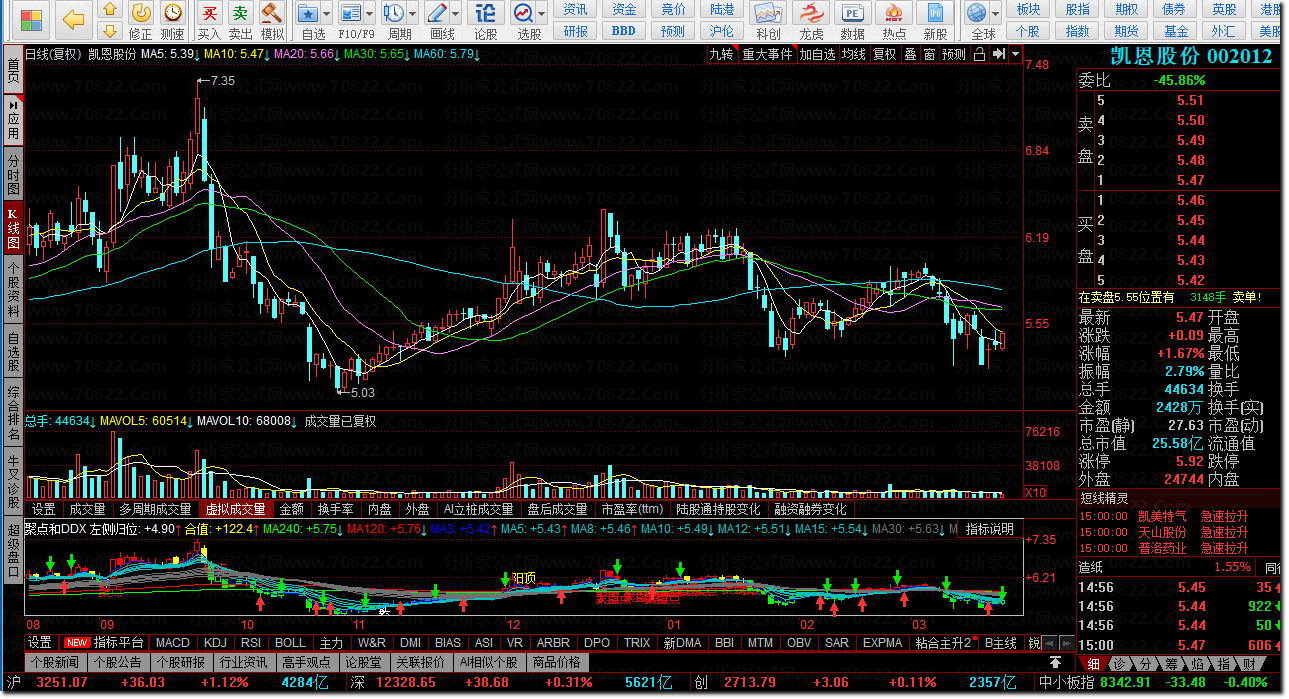Click the 期货 futures button
The height and width of the screenshot is (699, 1289).
1126,31
